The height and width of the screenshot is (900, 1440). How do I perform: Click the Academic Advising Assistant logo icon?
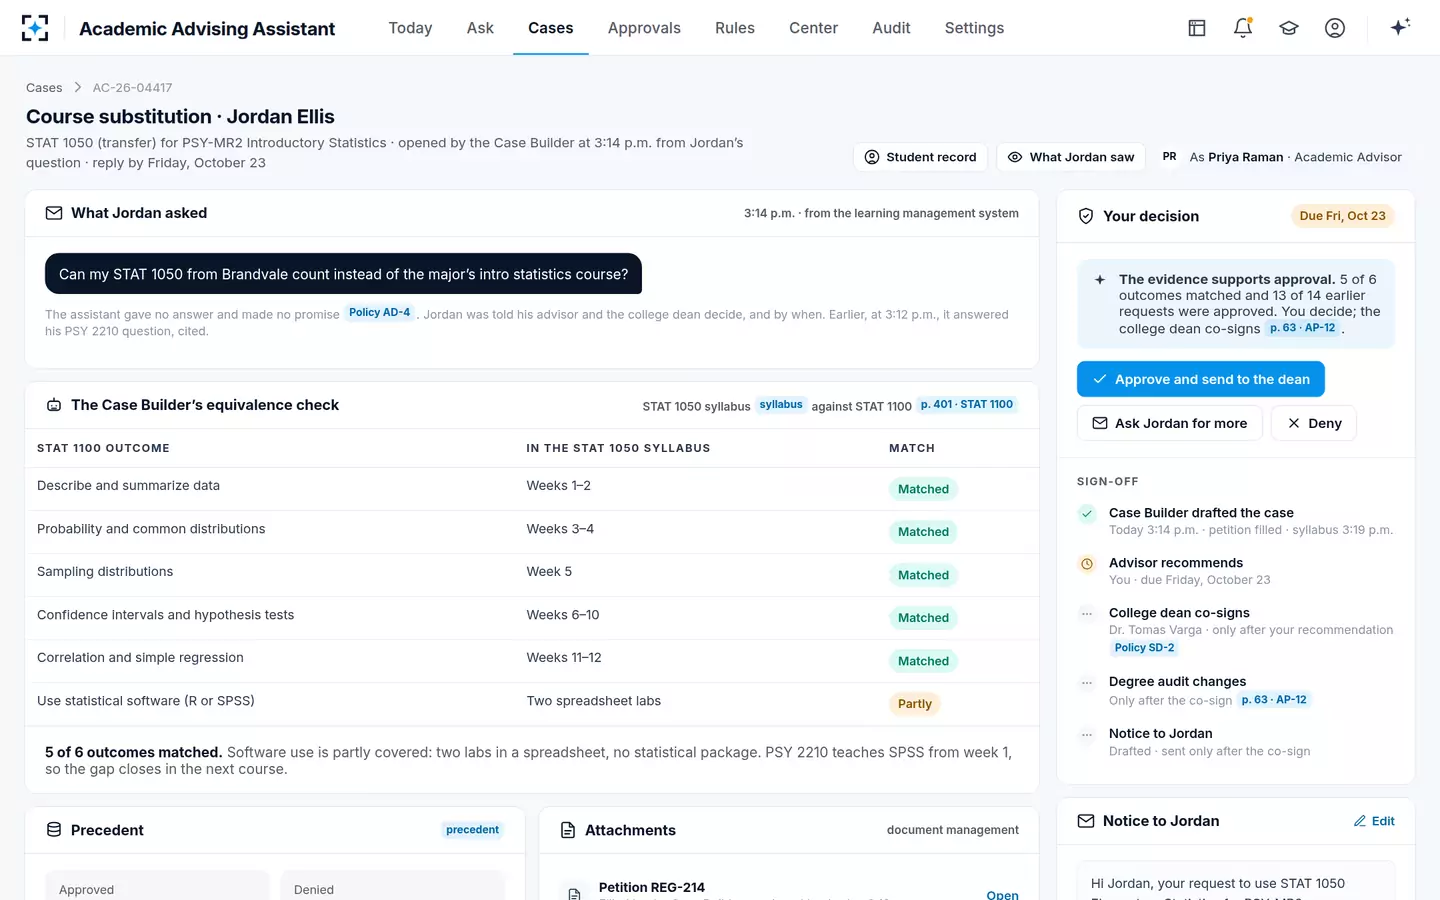pyautogui.click(x=35, y=28)
